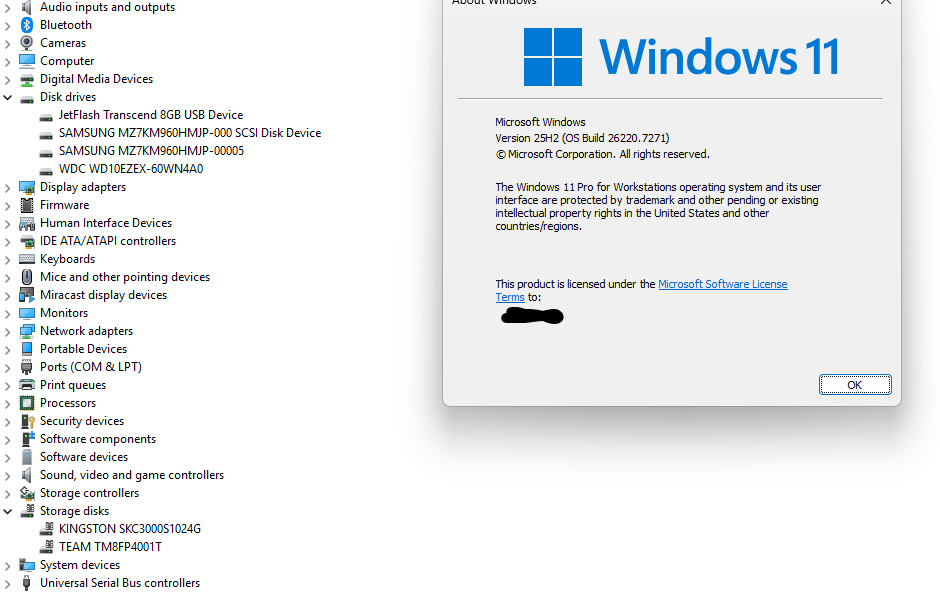Select the Processors category icon
This screenshot has width=940, height=599.
tap(25, 403)
